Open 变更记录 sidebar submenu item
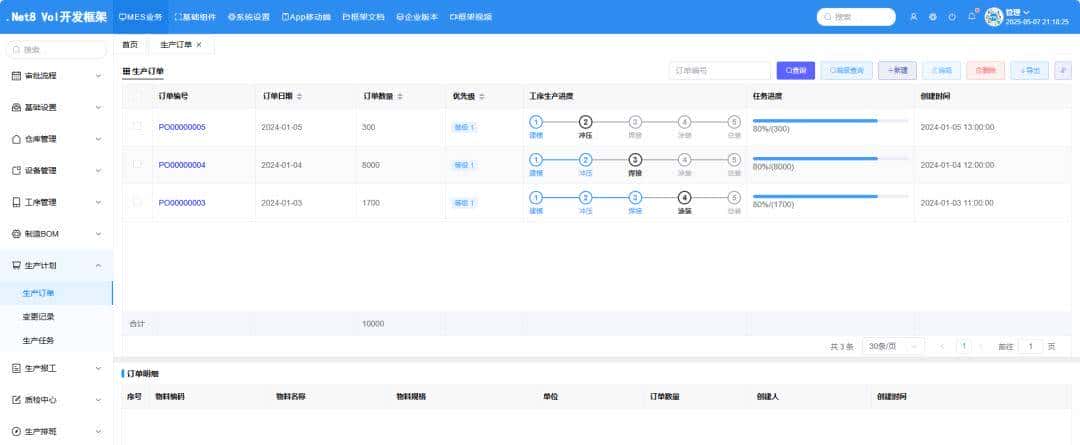1080x445 pixels. tap(39, 317)
